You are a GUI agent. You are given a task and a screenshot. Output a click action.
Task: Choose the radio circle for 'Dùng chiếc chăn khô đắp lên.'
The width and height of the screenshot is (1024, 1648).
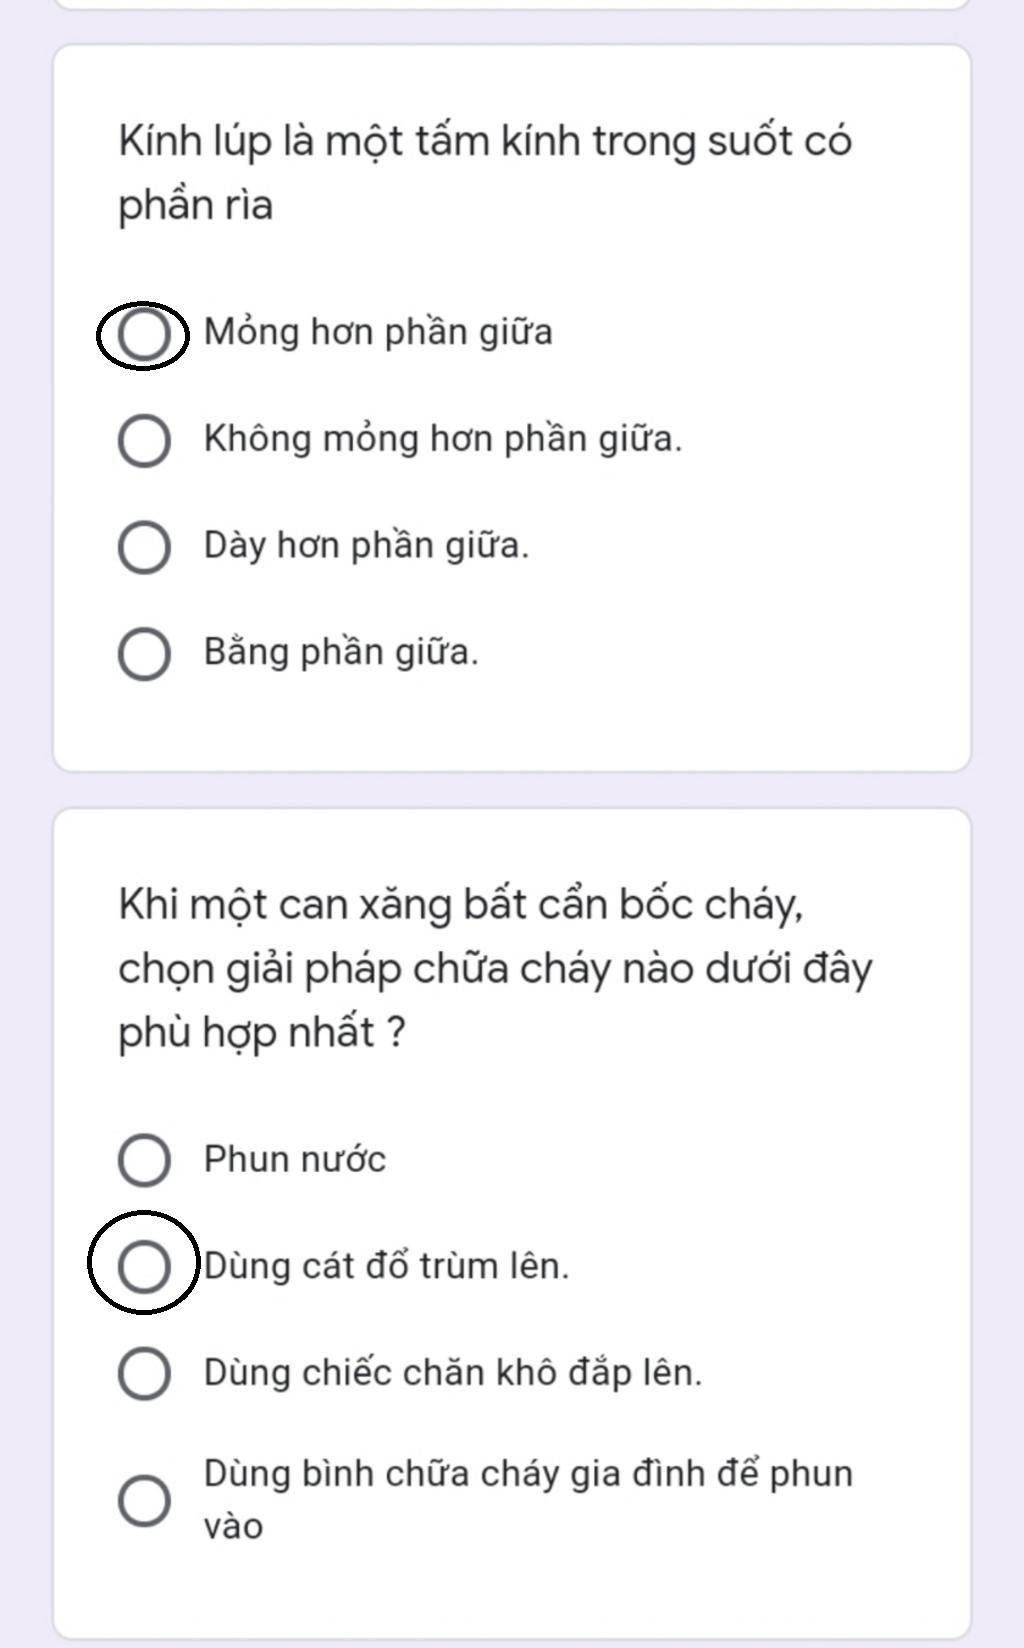[x=144, y=1372]
